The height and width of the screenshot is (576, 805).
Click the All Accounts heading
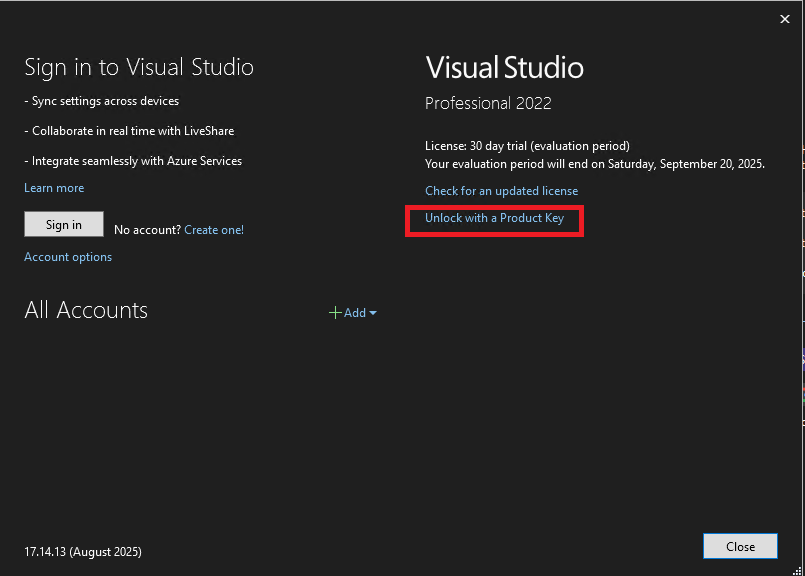pyautogui.click(x=86, y=310)
